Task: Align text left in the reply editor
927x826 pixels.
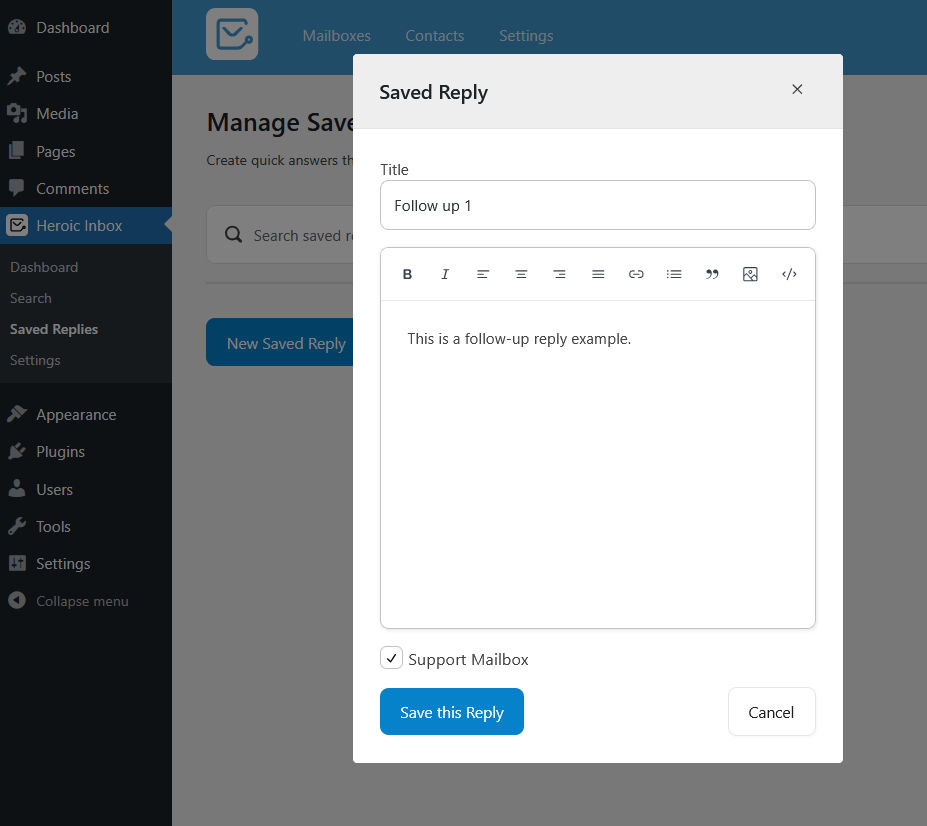Action: click(482, 274)
